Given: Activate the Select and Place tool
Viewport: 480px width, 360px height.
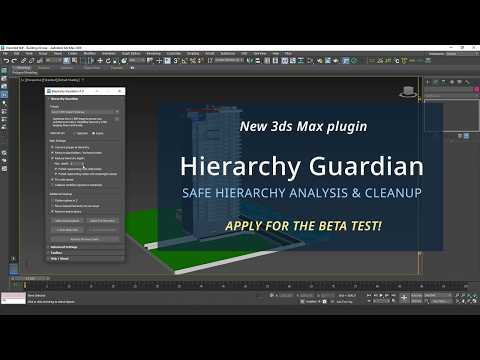Looking at the screenshot, I should 124,61.
